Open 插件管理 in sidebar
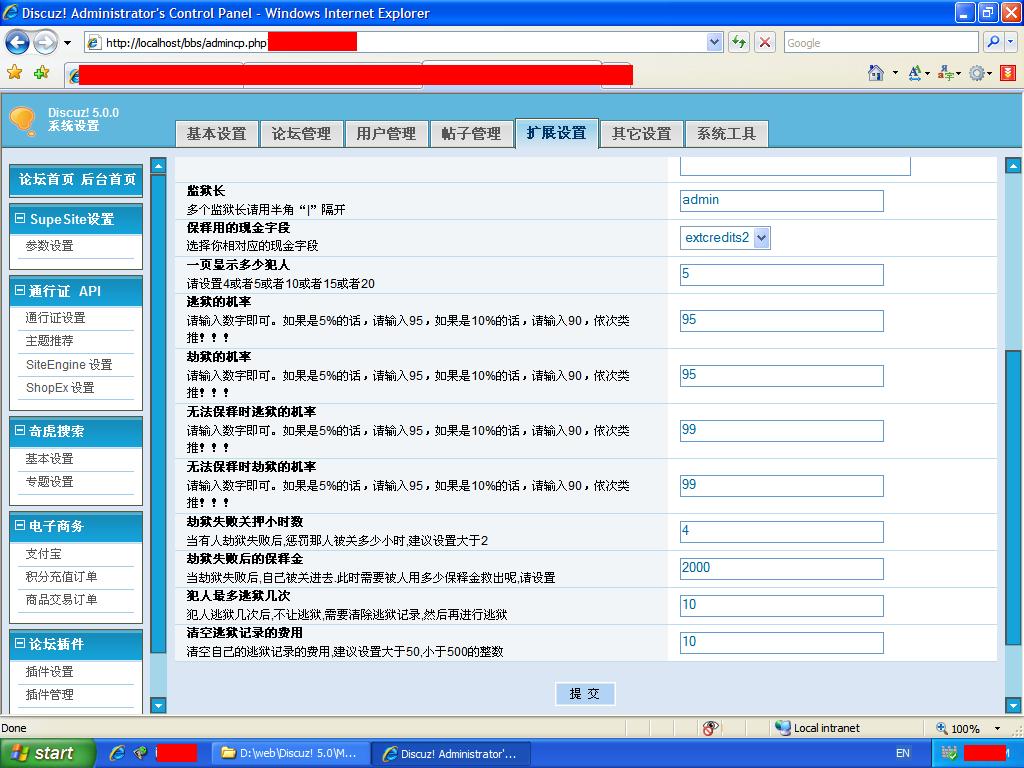1024x768 pixels. pos(50,695)
